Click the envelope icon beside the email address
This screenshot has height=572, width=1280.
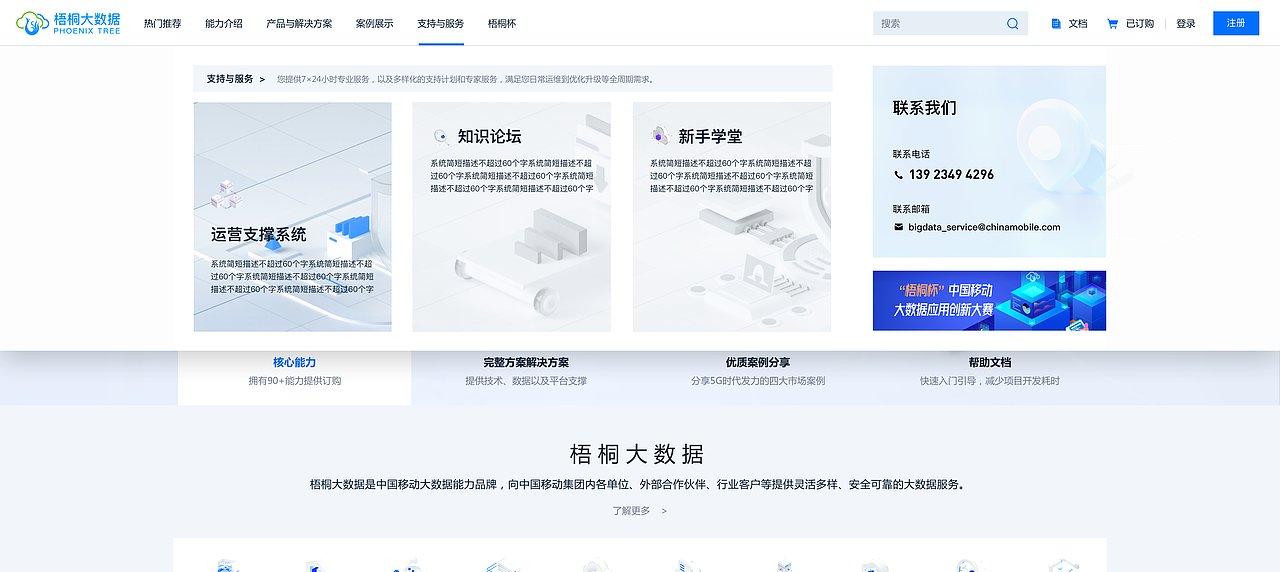(898, 227)
